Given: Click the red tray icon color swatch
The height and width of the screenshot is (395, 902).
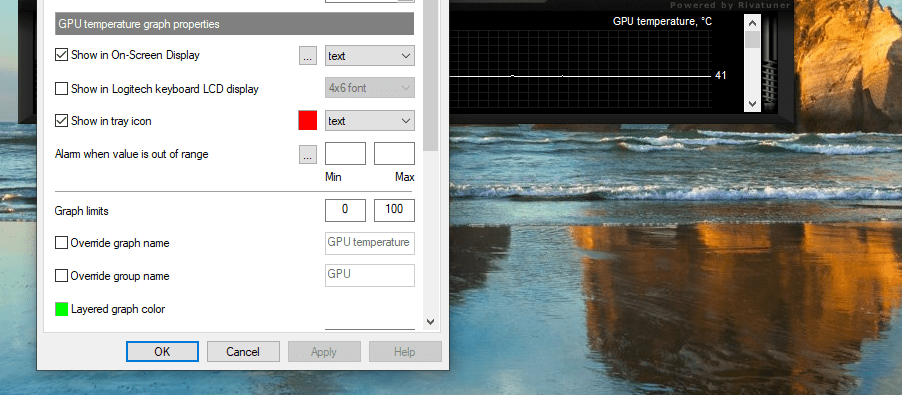Looking at the screenshot, I should (308, 121).
